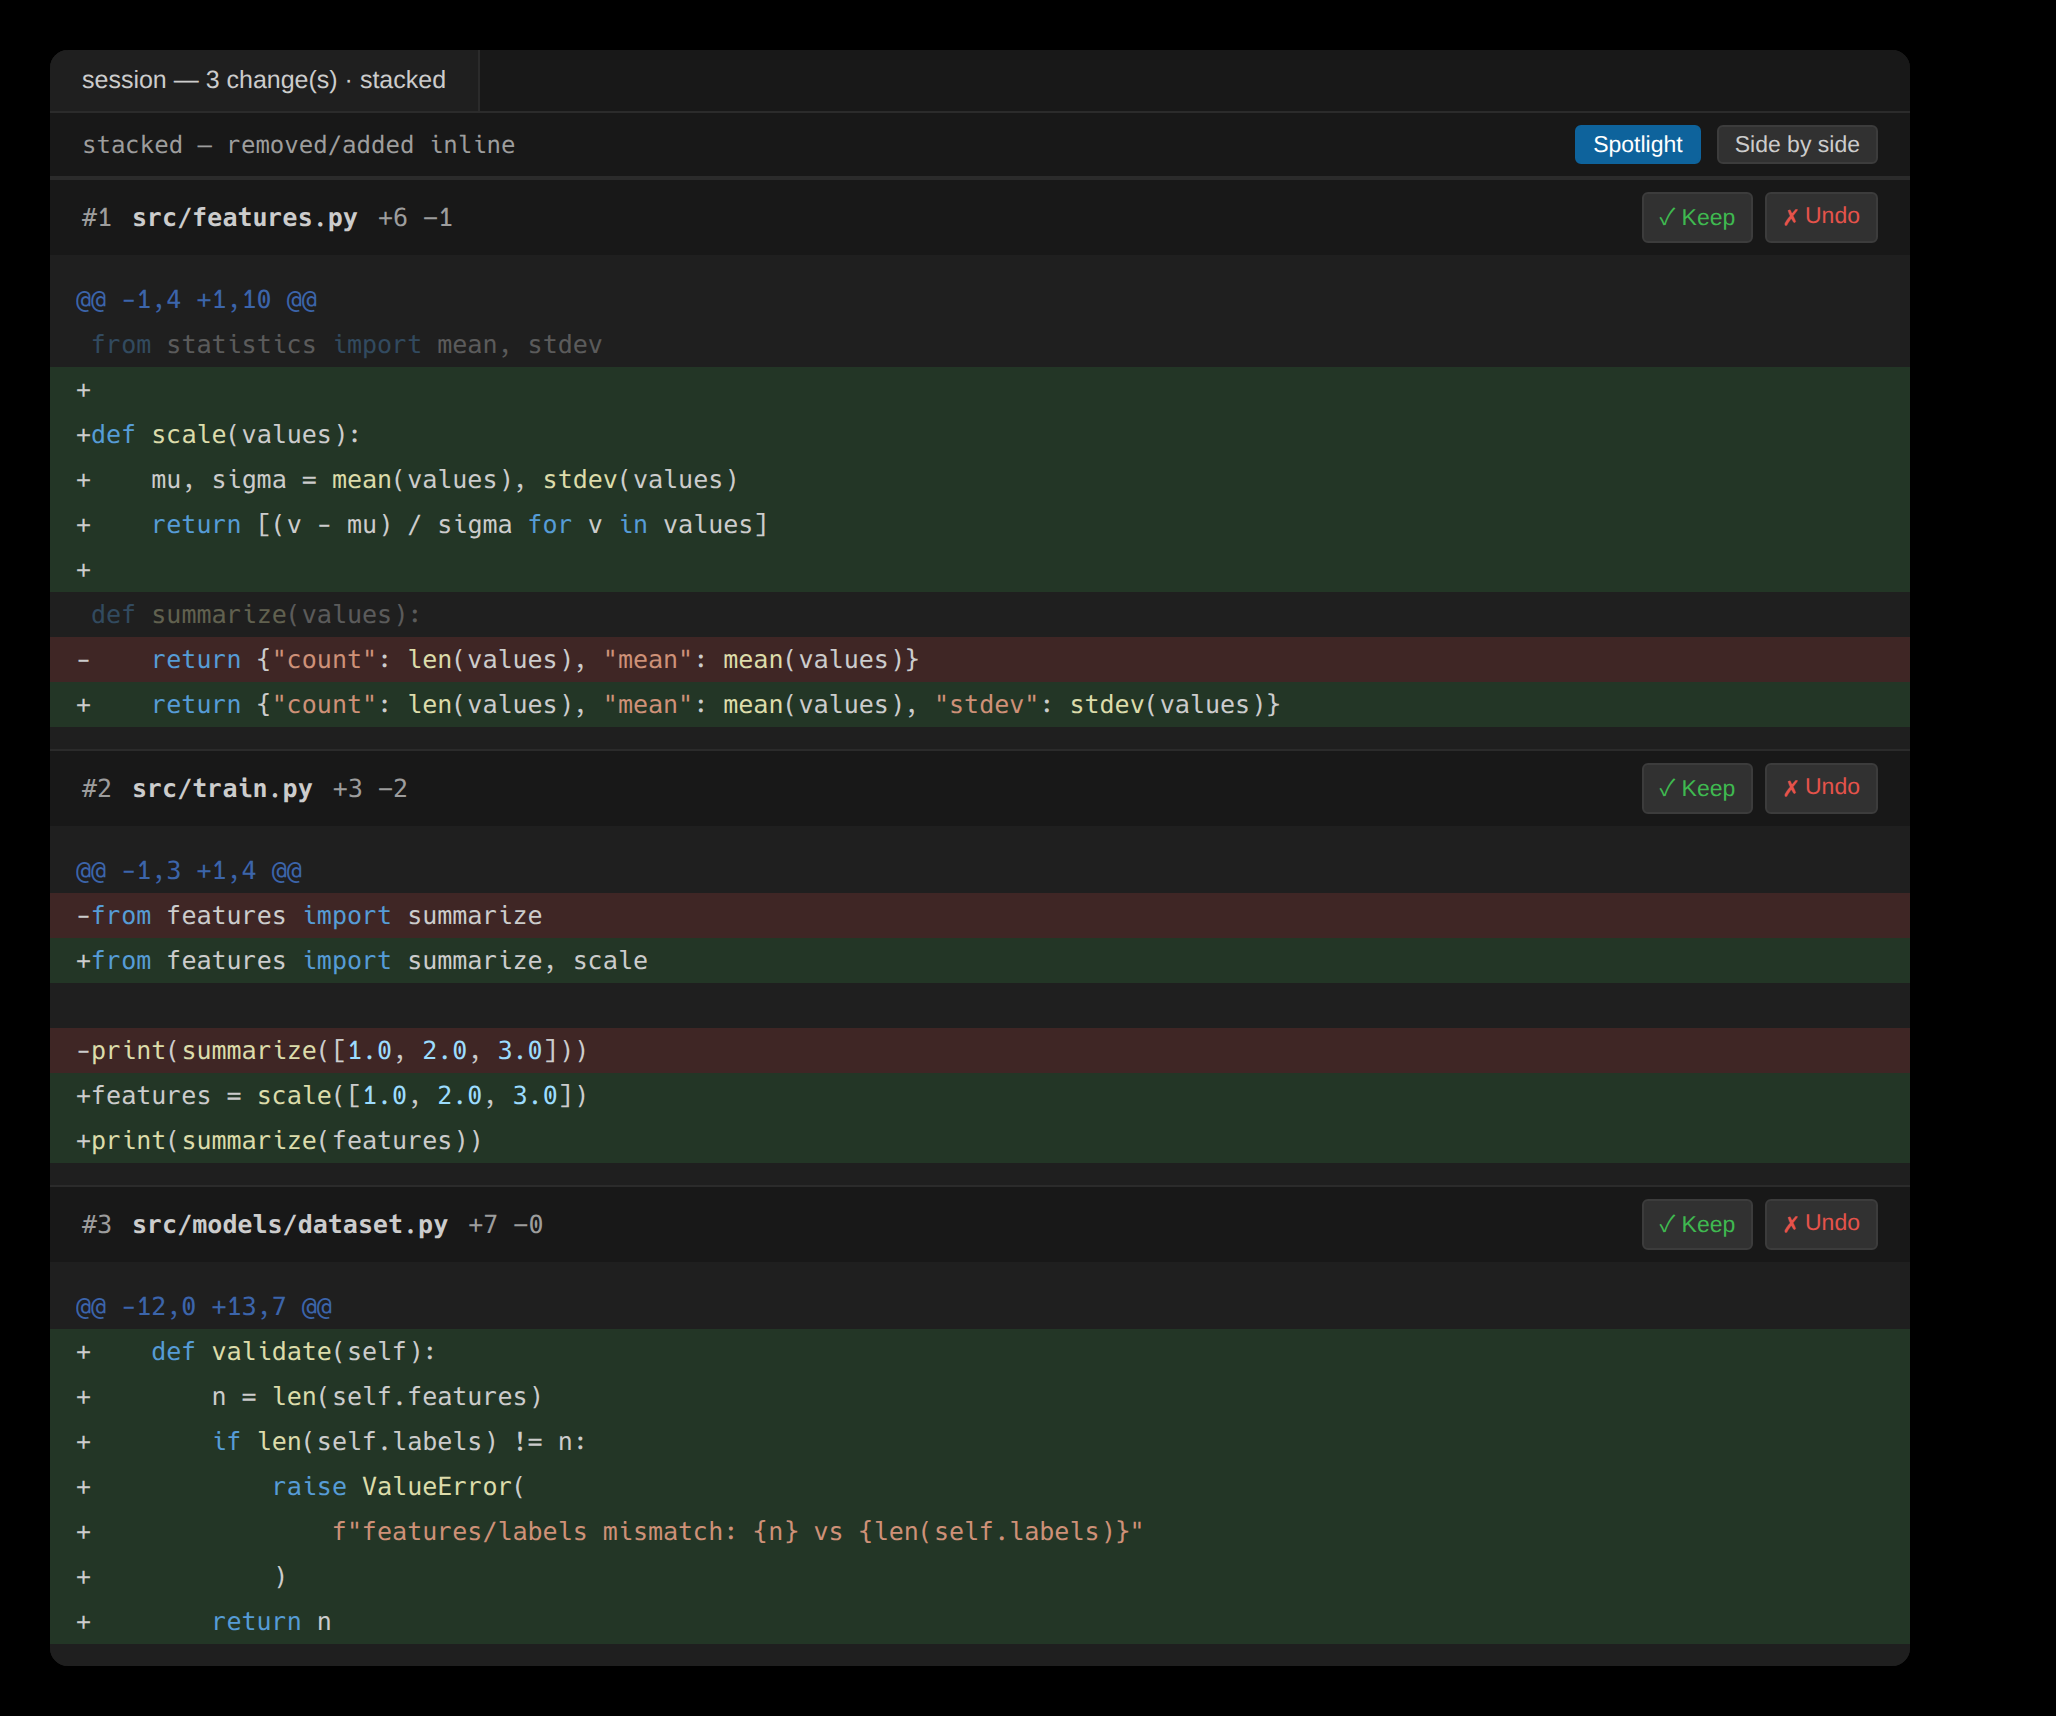Undo changes to src/train.py

[x=1820, y=788]
